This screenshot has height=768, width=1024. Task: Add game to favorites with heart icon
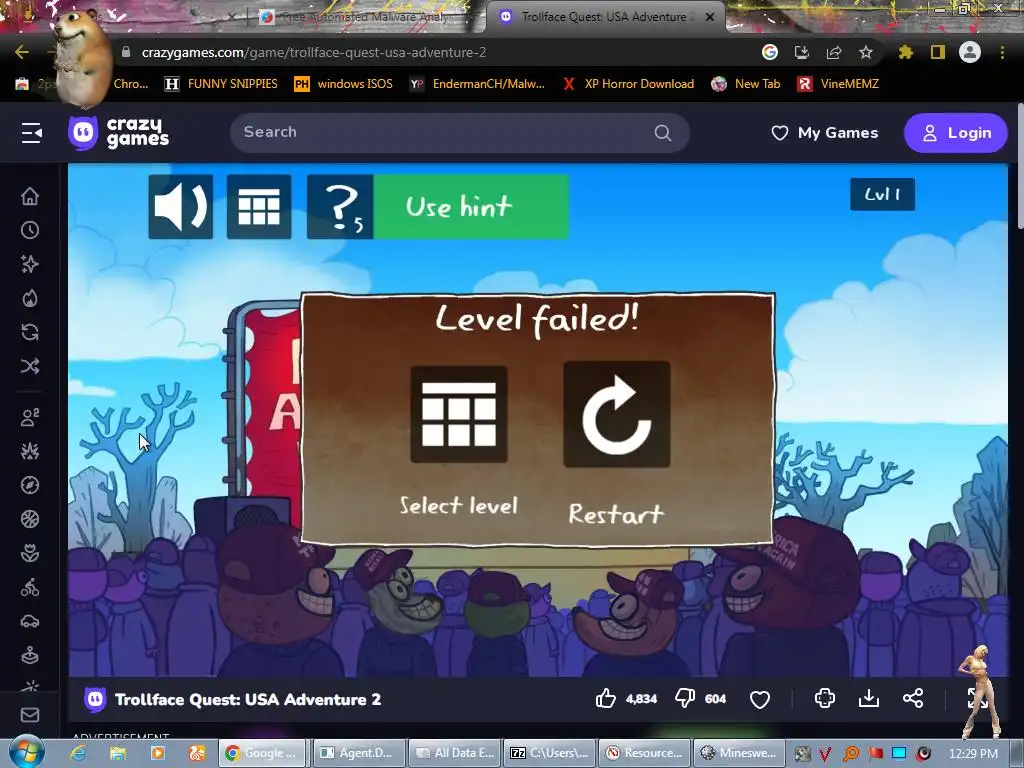tap(760, 699)
